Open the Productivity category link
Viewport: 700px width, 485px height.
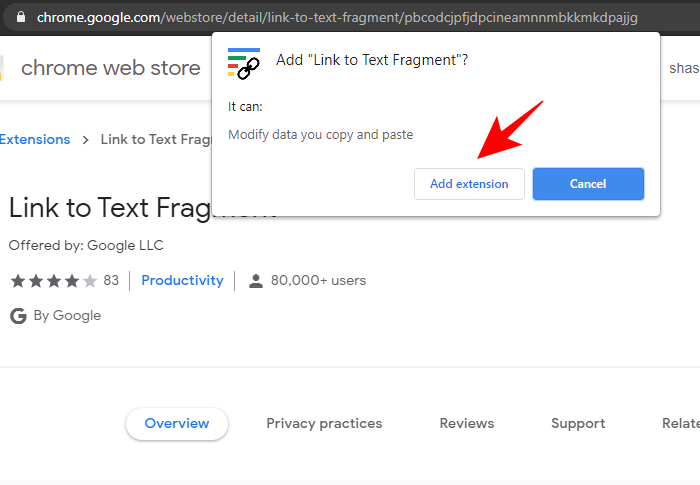click(182, 281)
